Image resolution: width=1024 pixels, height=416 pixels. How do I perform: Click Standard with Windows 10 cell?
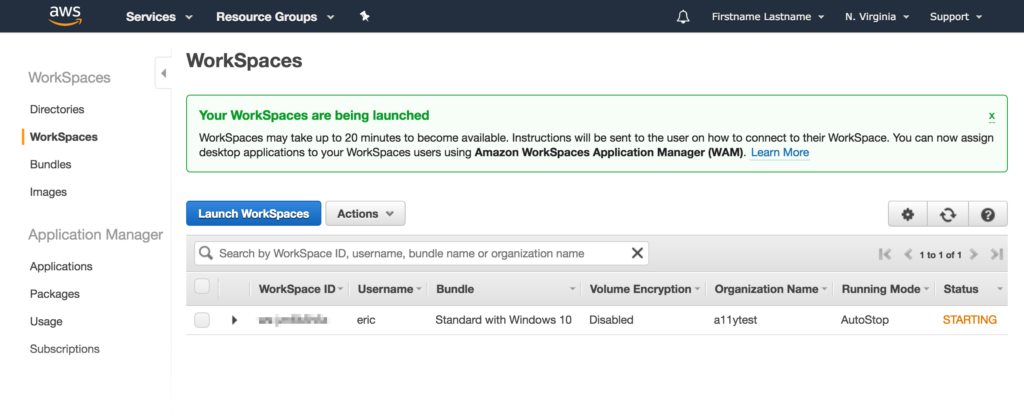[x=504, y=320]
